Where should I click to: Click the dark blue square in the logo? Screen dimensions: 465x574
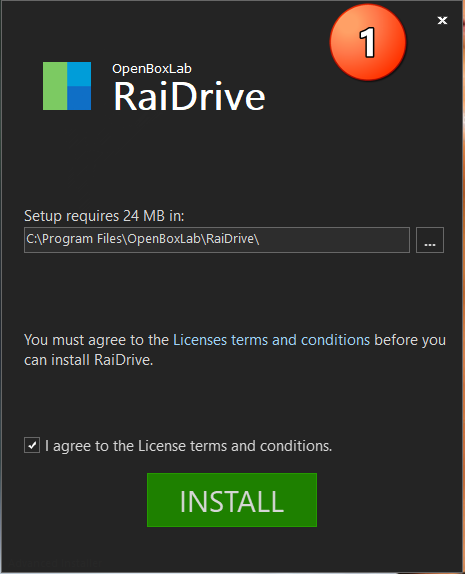pyautogui.click(x=79, y=98)
